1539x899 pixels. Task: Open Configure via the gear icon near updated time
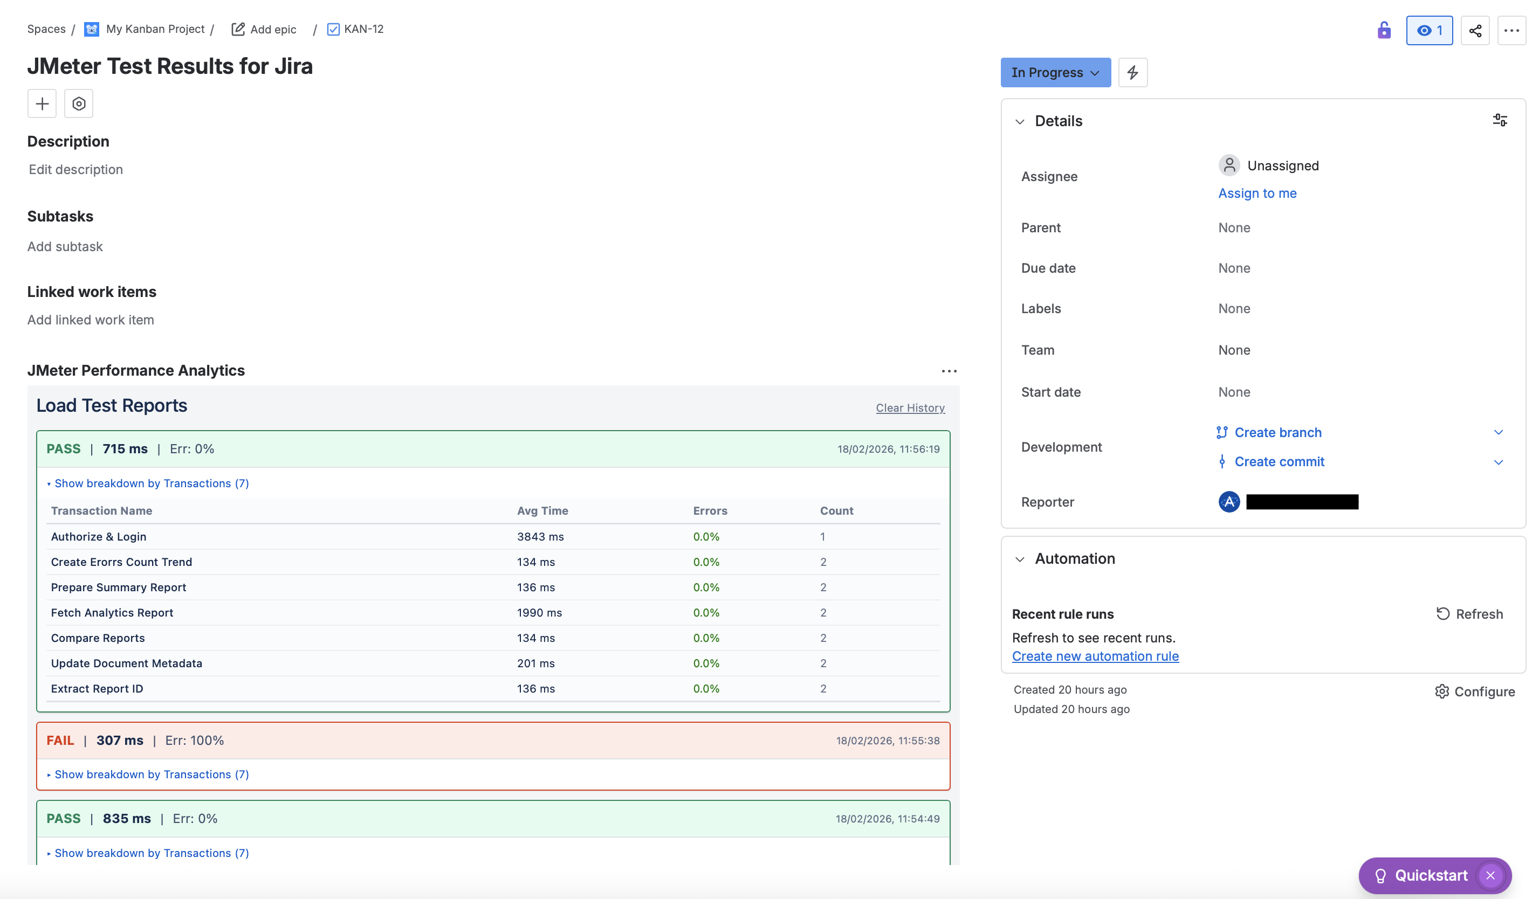tap(1441, 691)
